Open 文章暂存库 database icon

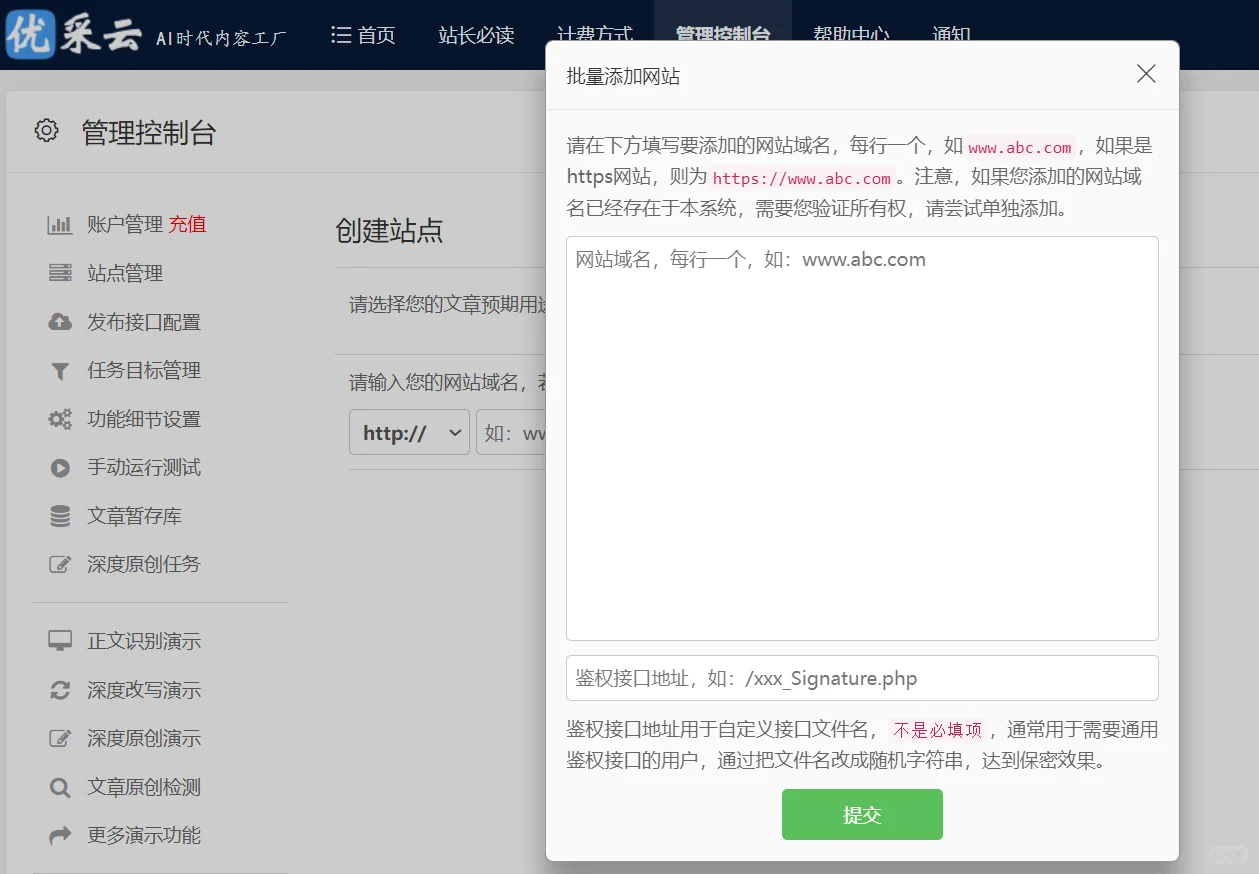(x=59, y=516)
